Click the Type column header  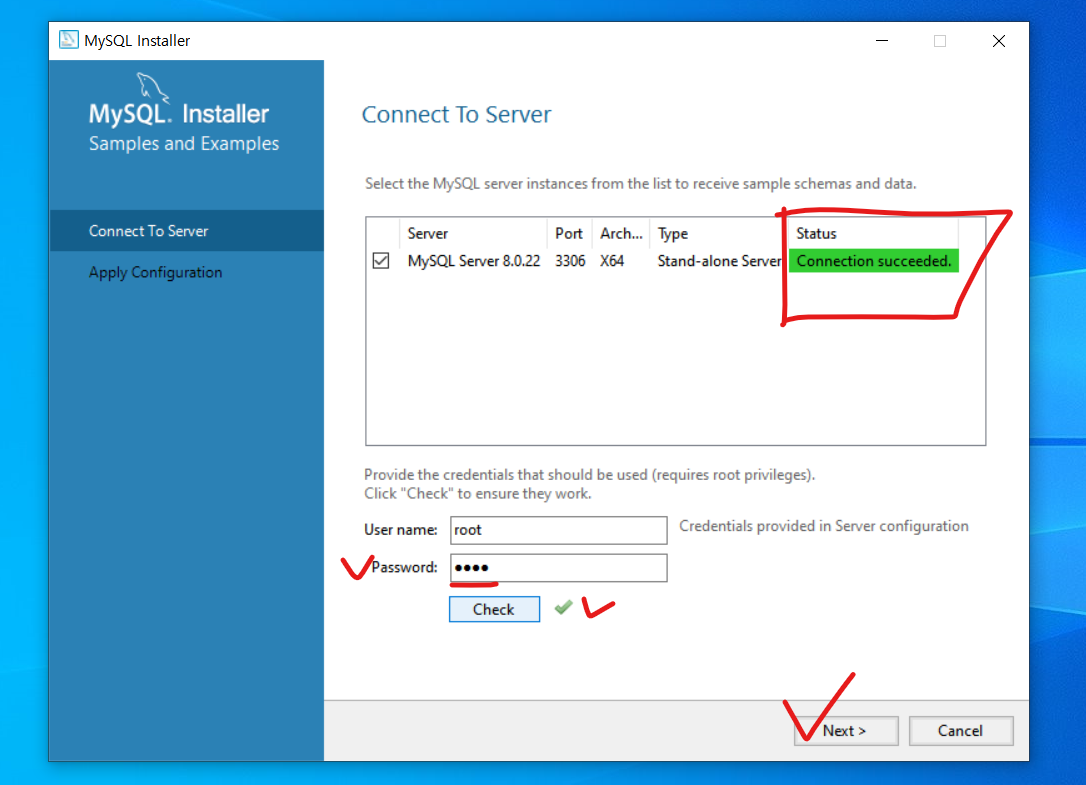pyautogui.click(x=719, y=233)
